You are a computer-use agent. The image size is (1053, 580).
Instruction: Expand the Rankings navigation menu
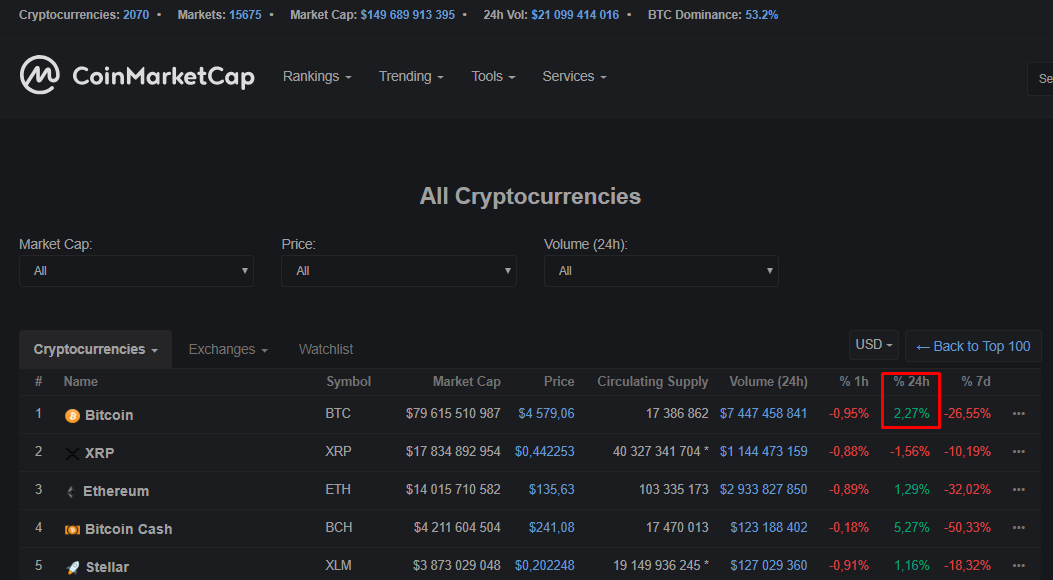pos(317,77)
